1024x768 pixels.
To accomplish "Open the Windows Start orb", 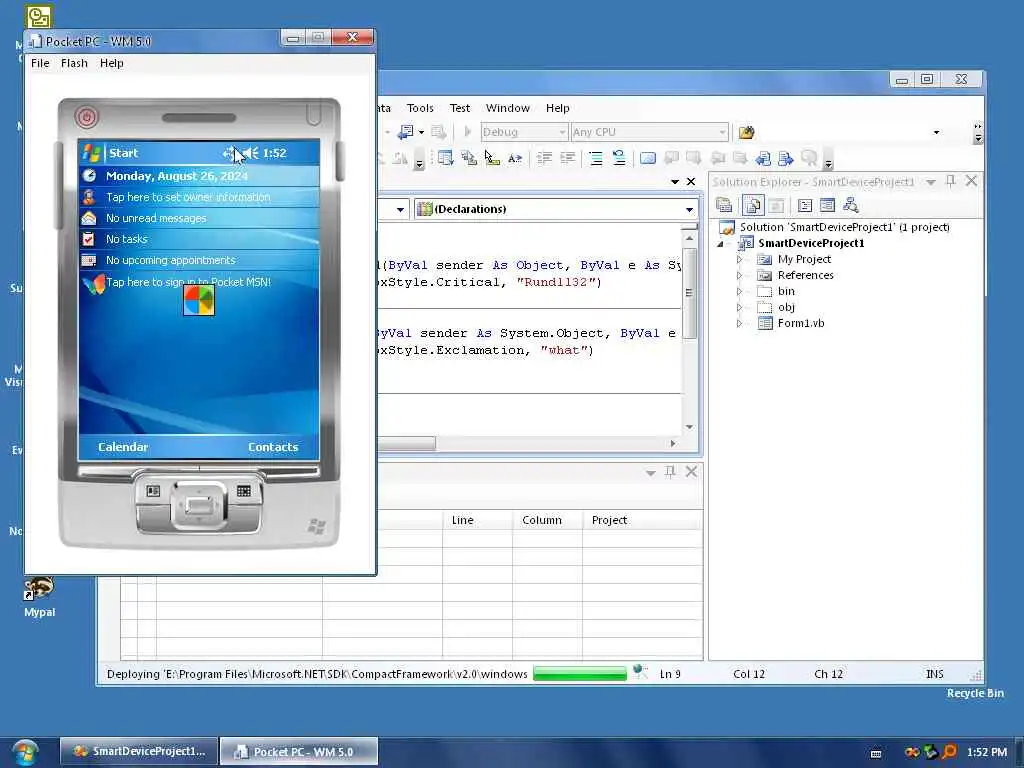I will click(x=25, y=752).
